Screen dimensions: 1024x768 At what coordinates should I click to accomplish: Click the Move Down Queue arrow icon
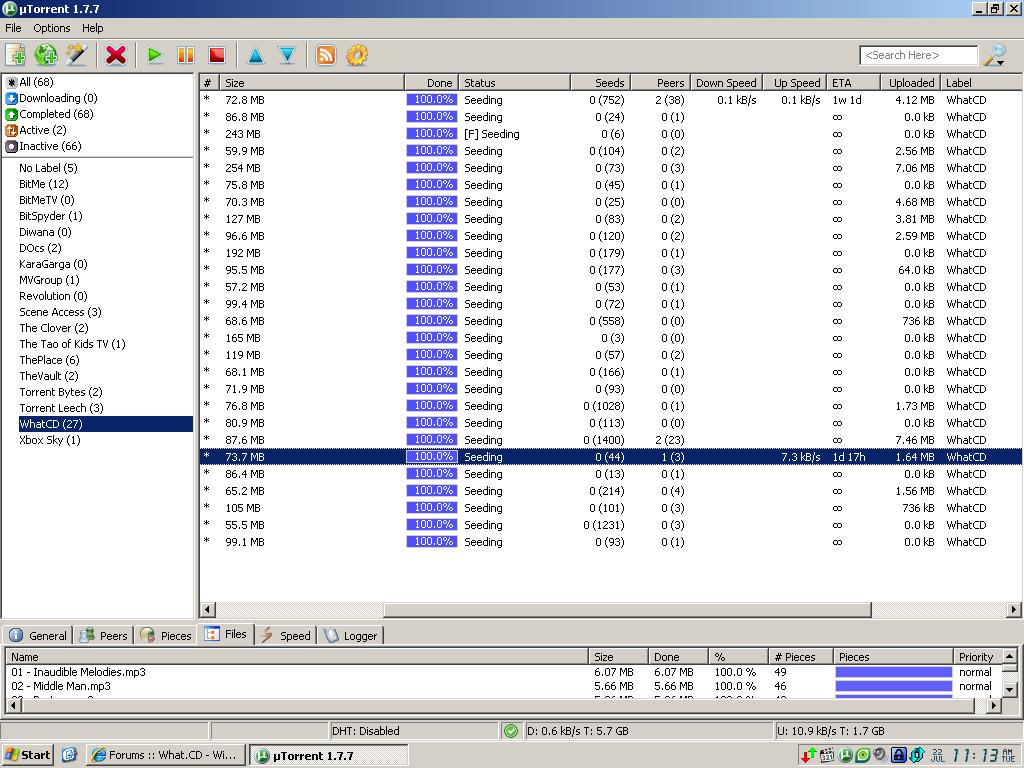pos(287,56)
